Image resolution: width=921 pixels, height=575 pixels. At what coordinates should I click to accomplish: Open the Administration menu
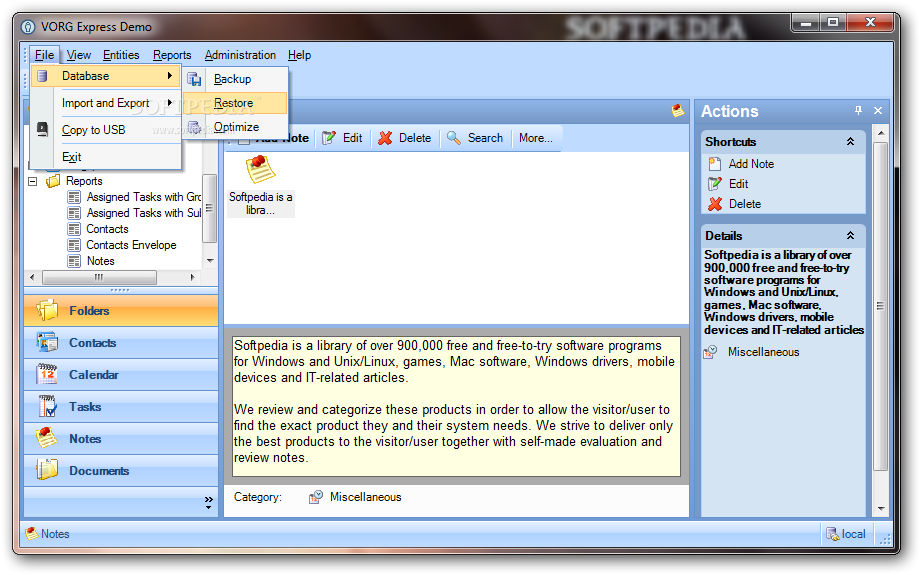point(240,55)
